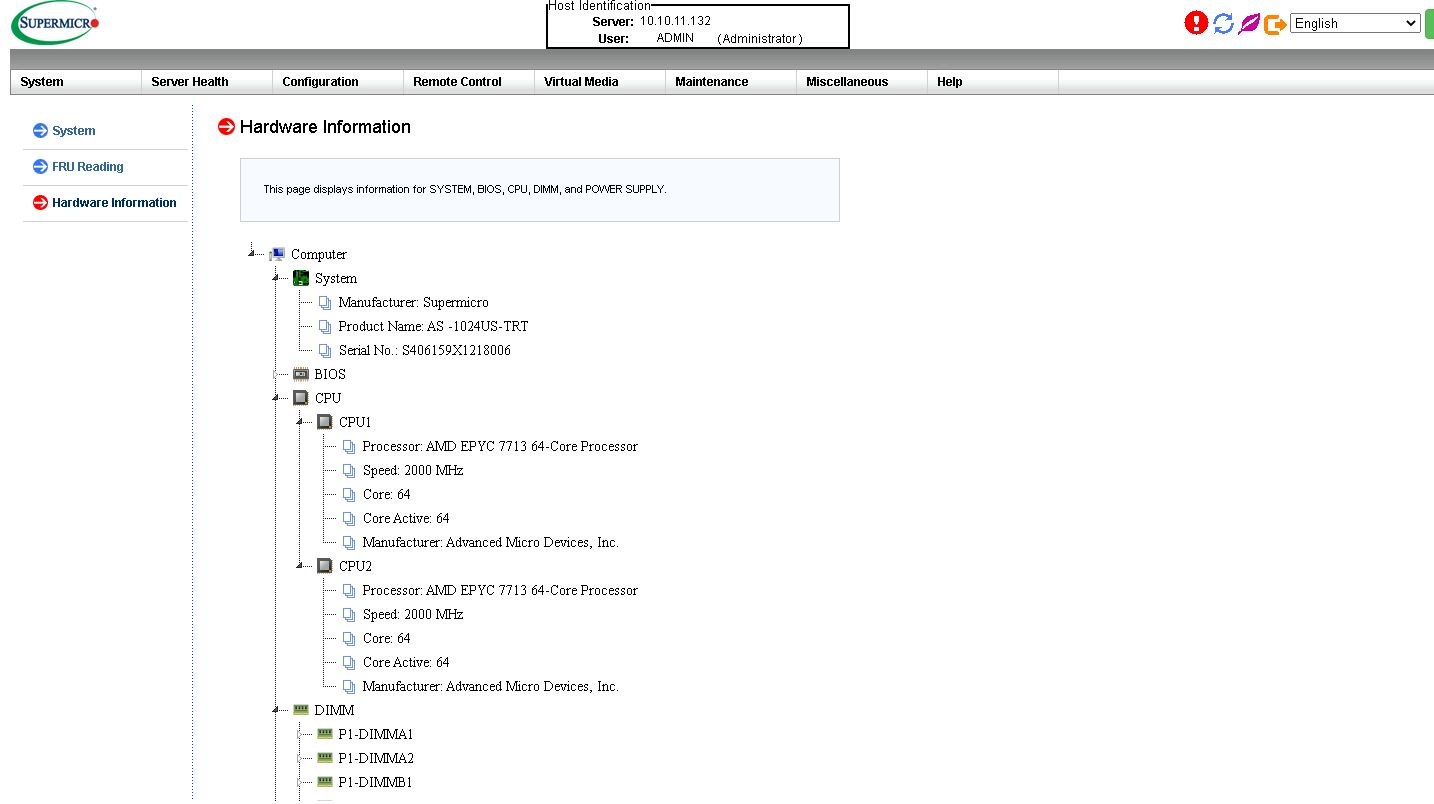Expand the P1-DIMMB1 node
Viewport: 1434px width, 804px height.
tap(300, 782)
